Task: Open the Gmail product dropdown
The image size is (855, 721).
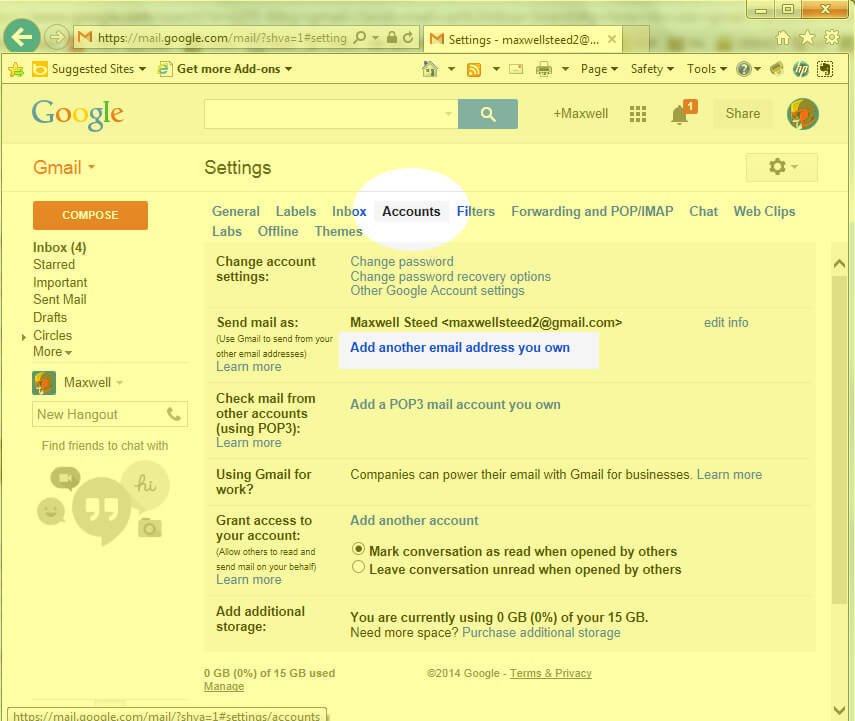Action: pyautogui.click(x=64, y=167)
